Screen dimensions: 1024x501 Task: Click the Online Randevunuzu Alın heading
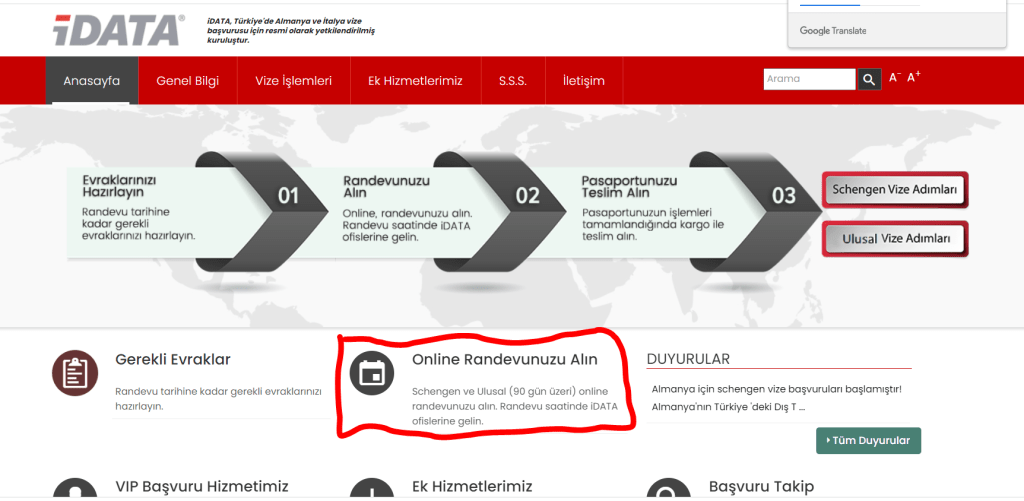pos(505,359)
